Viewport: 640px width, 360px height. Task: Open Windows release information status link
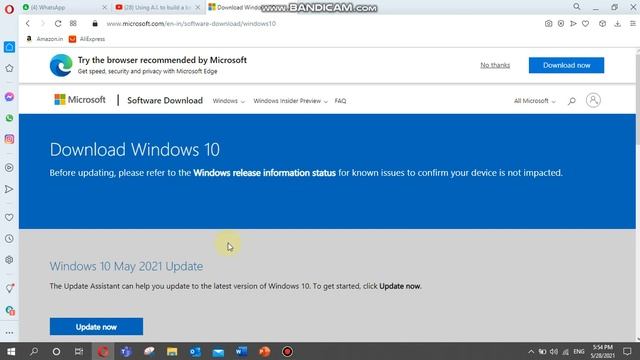coord(264,173)
